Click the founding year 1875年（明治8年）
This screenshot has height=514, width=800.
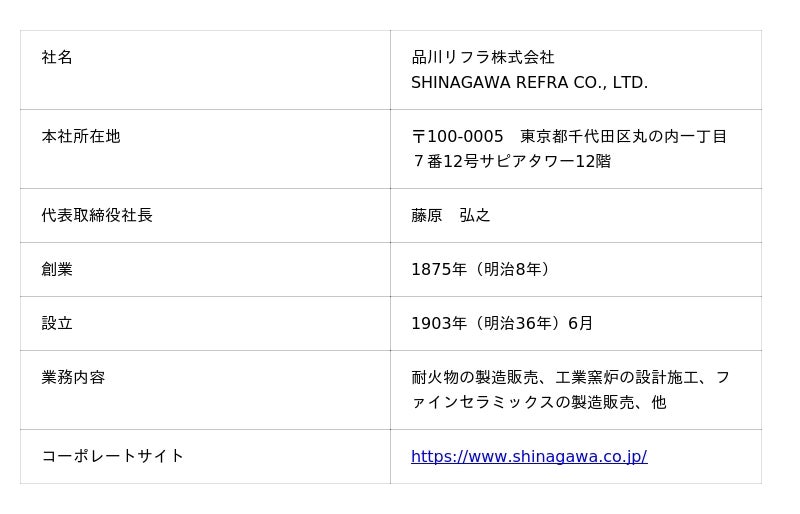coord(482,270)
